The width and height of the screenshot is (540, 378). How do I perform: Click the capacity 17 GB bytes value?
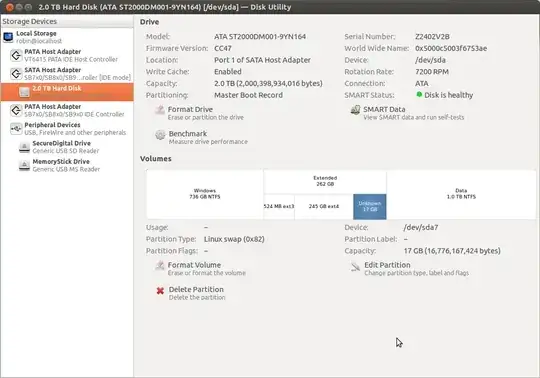coord(452,251)
